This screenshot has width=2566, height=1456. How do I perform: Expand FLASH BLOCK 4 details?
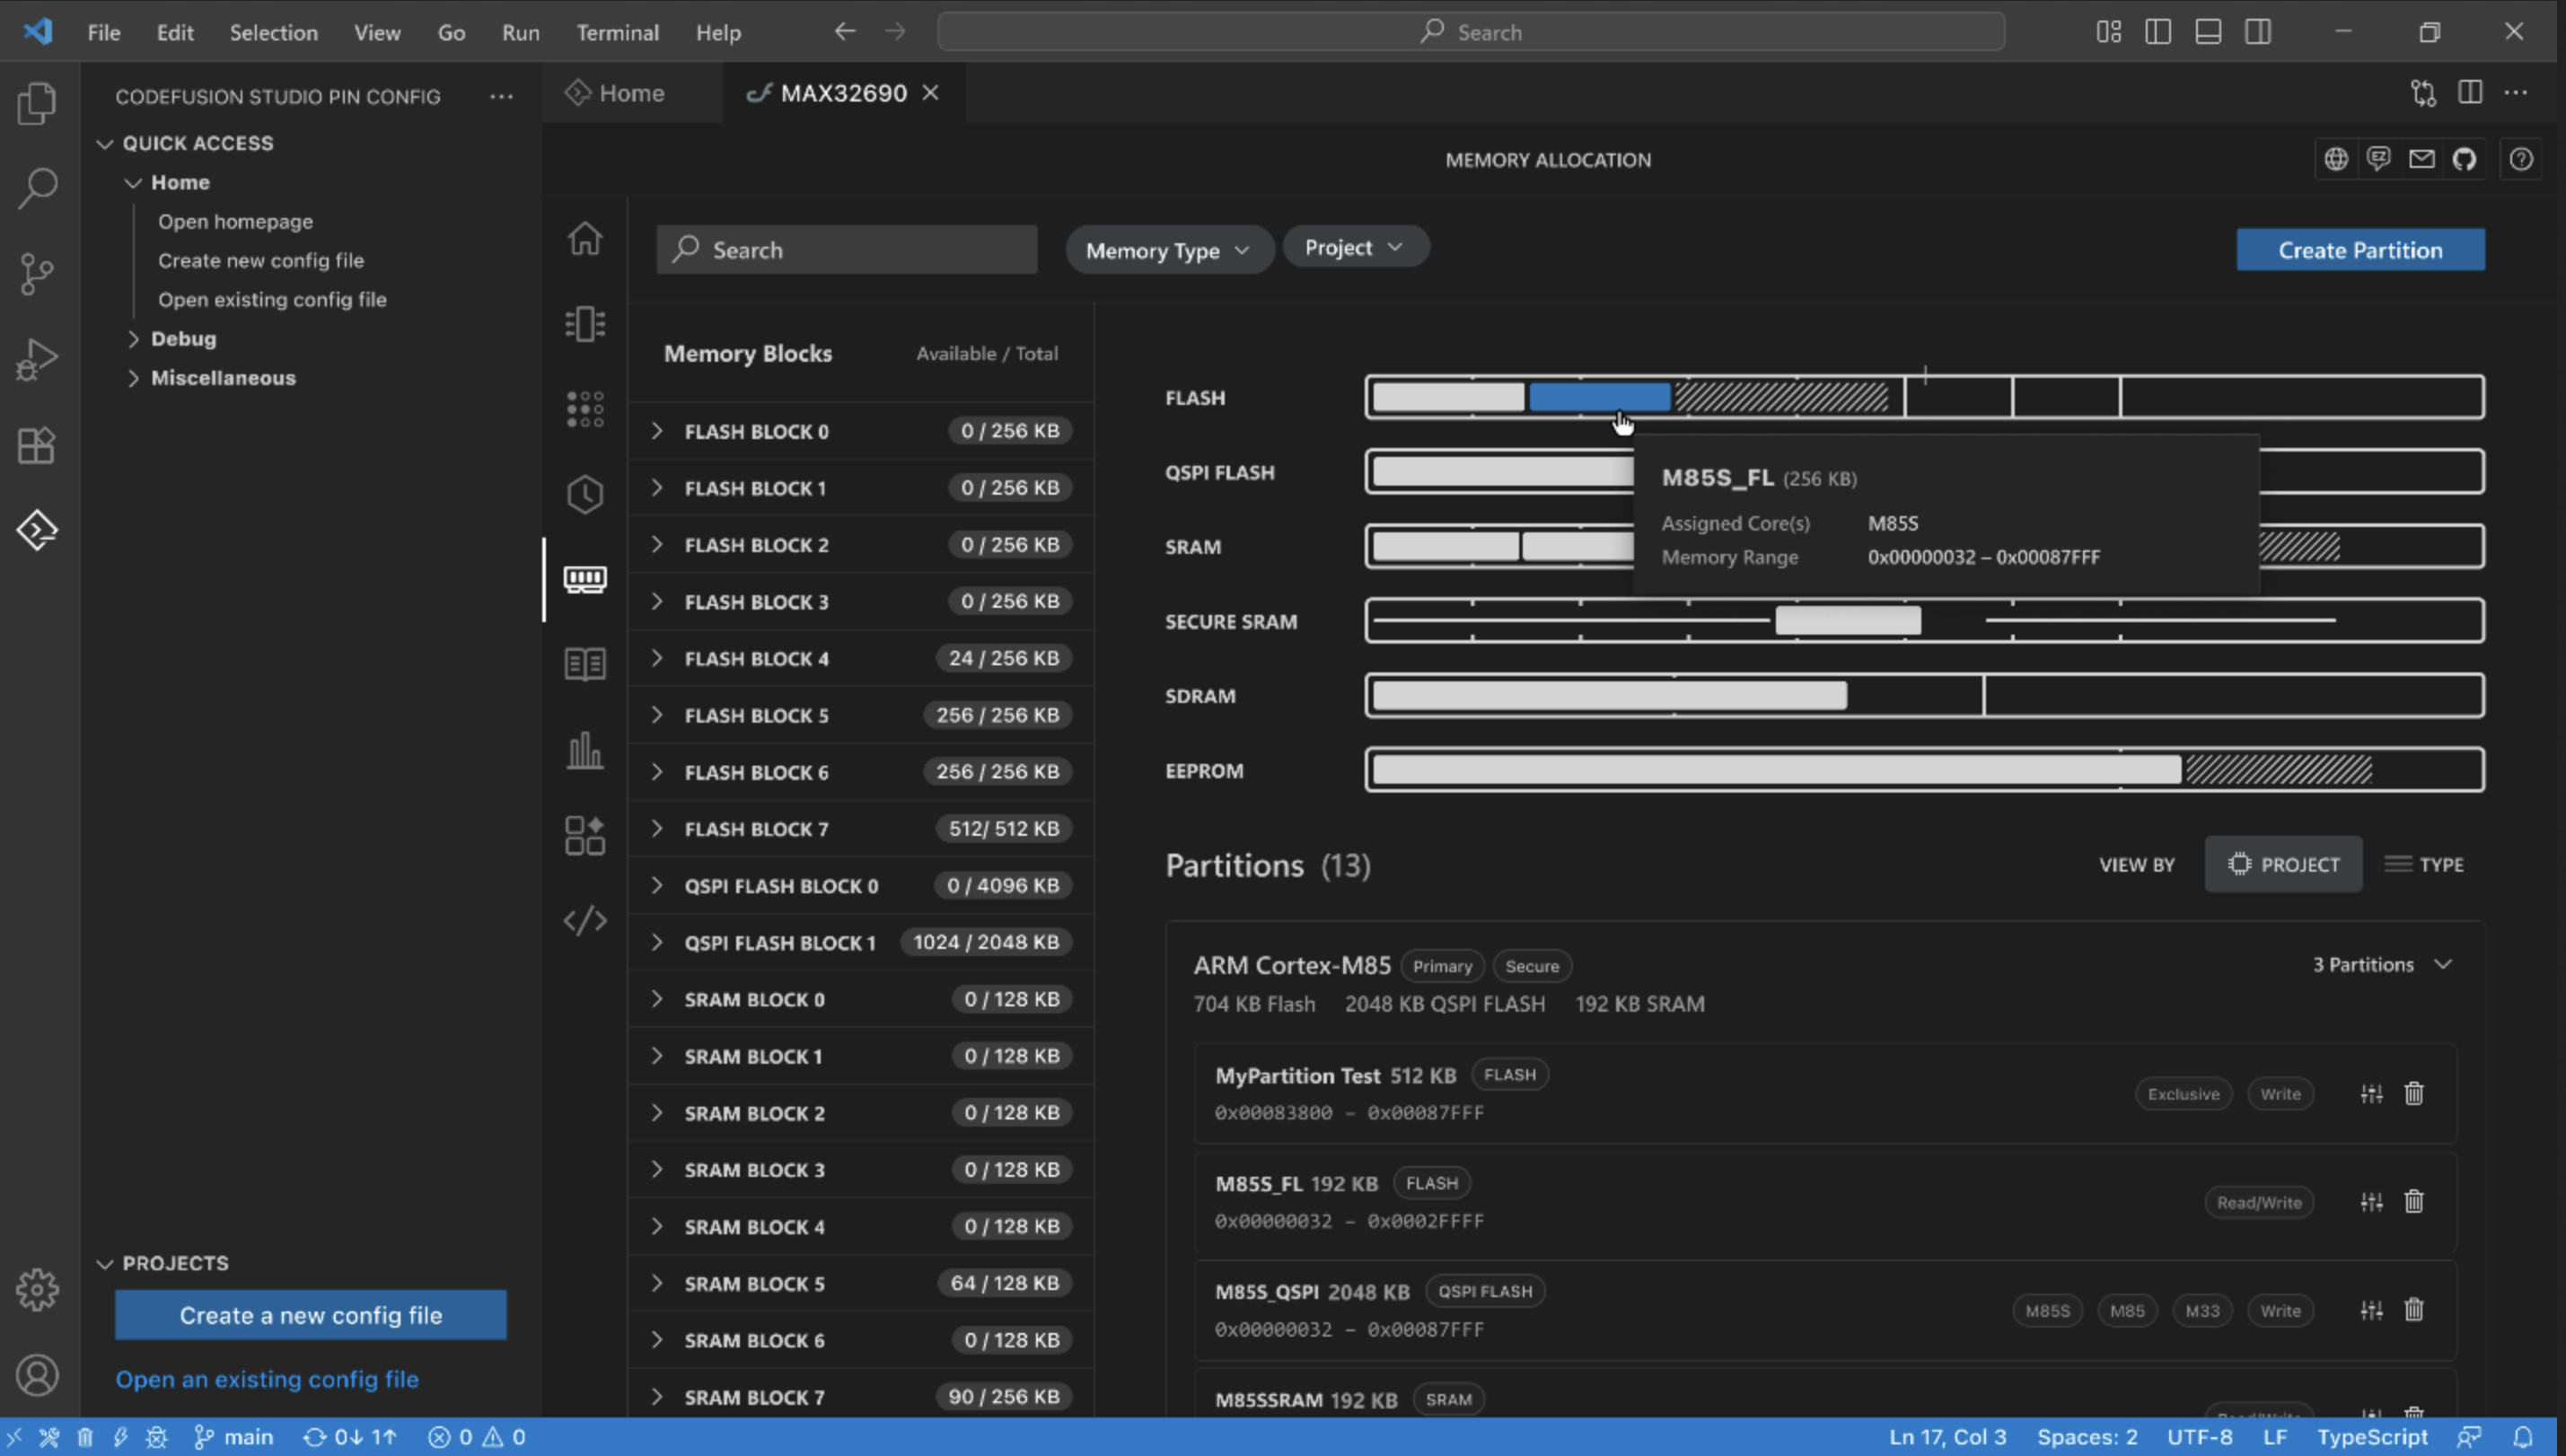[x=657, y=658]
